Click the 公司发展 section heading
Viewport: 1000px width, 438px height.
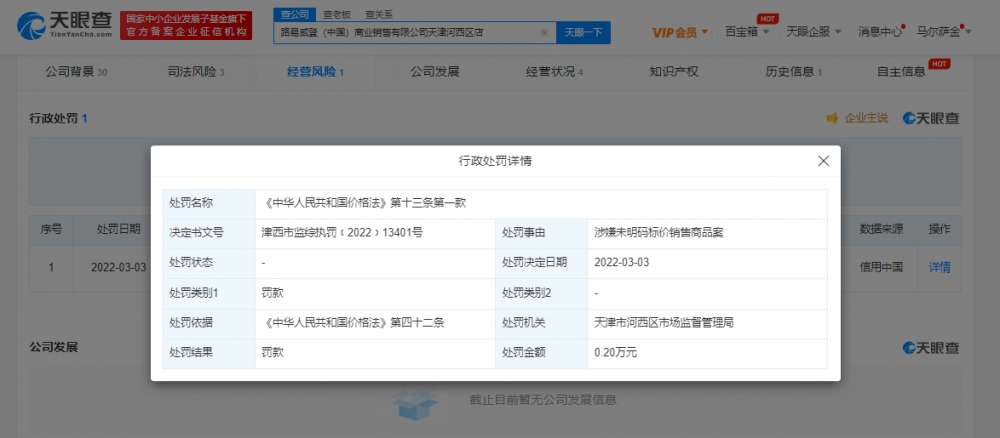(54, 347)
